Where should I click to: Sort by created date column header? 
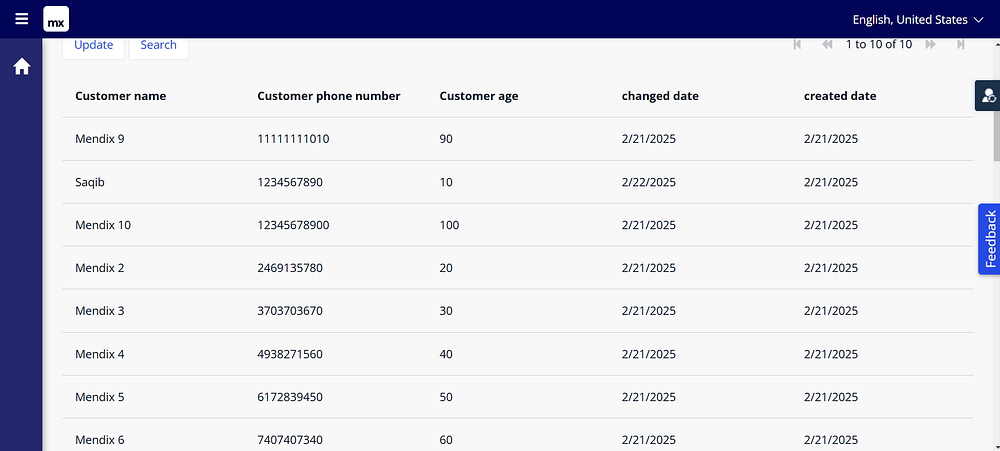(840, 96)
